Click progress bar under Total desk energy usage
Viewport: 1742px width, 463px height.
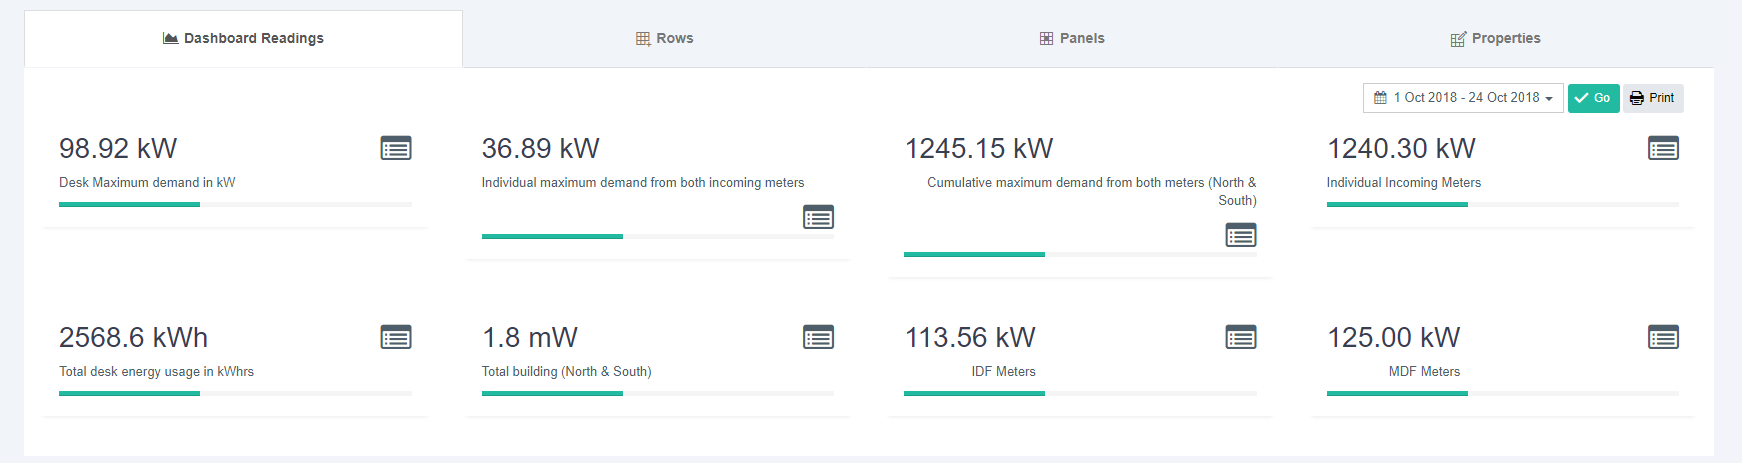[x=235, y=393]
